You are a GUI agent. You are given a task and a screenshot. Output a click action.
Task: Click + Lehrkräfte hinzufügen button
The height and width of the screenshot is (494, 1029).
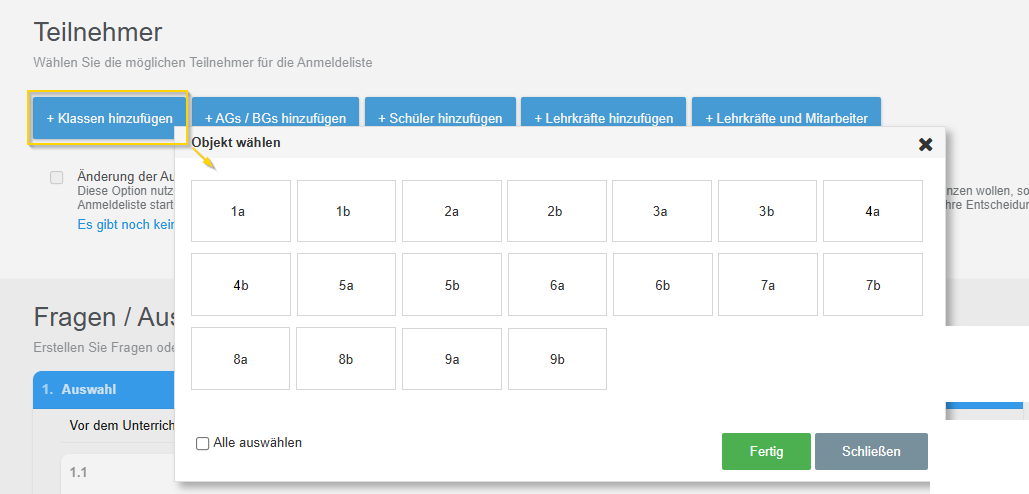[603, 118]
